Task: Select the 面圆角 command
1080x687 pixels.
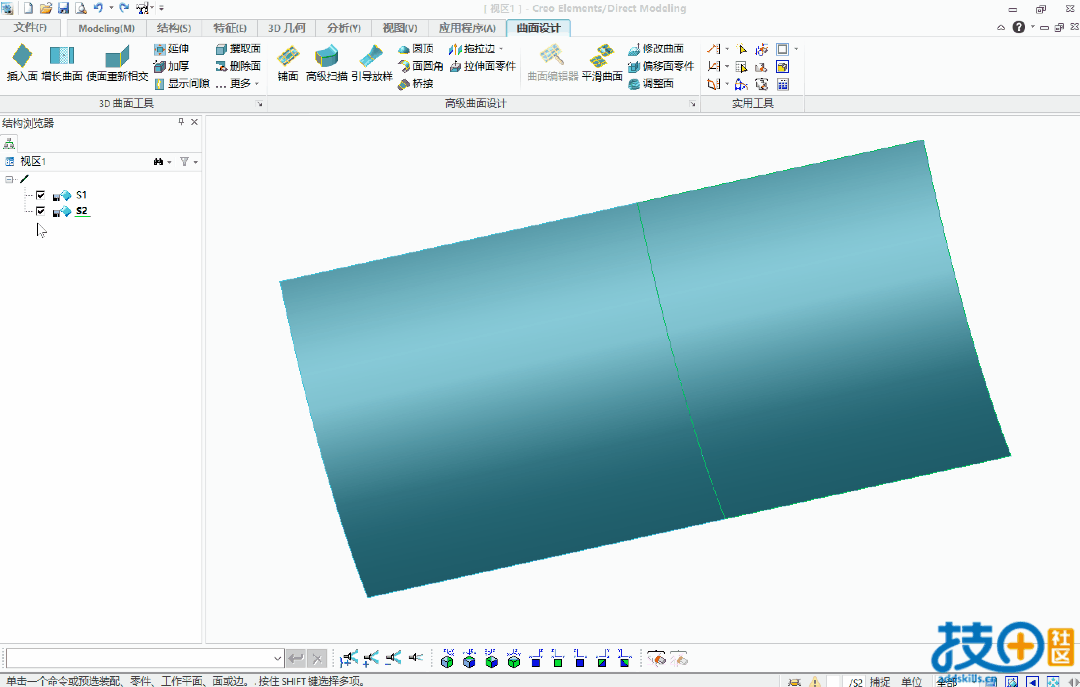Action: (x=421, y=66)
